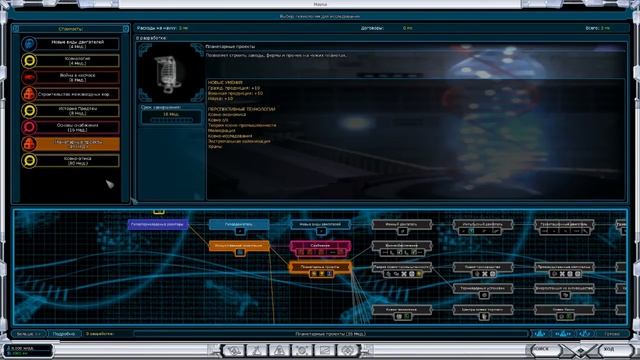The image size is (640, 360).
Task: Select the orange Искусственная гравитация tree node
Action: coord(239,245)
